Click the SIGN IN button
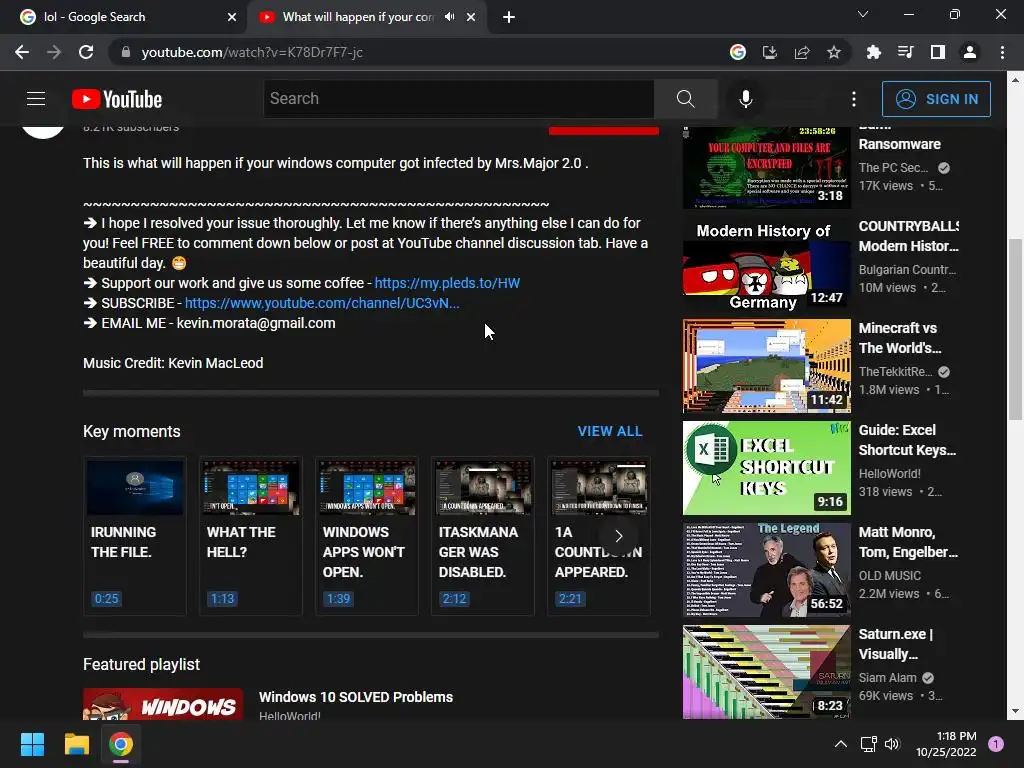The height and width of the screenshot is (768, 1024). (x=936, y=99)
